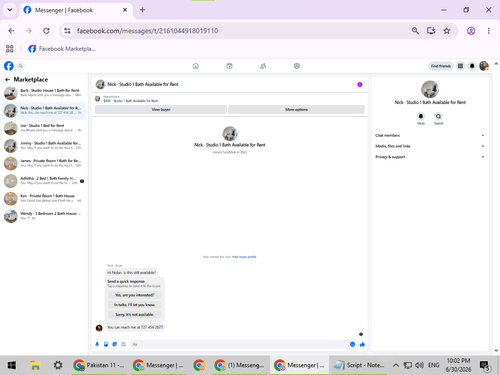
Task: Record a voice clip microphone icon
Action: point(97,344)
